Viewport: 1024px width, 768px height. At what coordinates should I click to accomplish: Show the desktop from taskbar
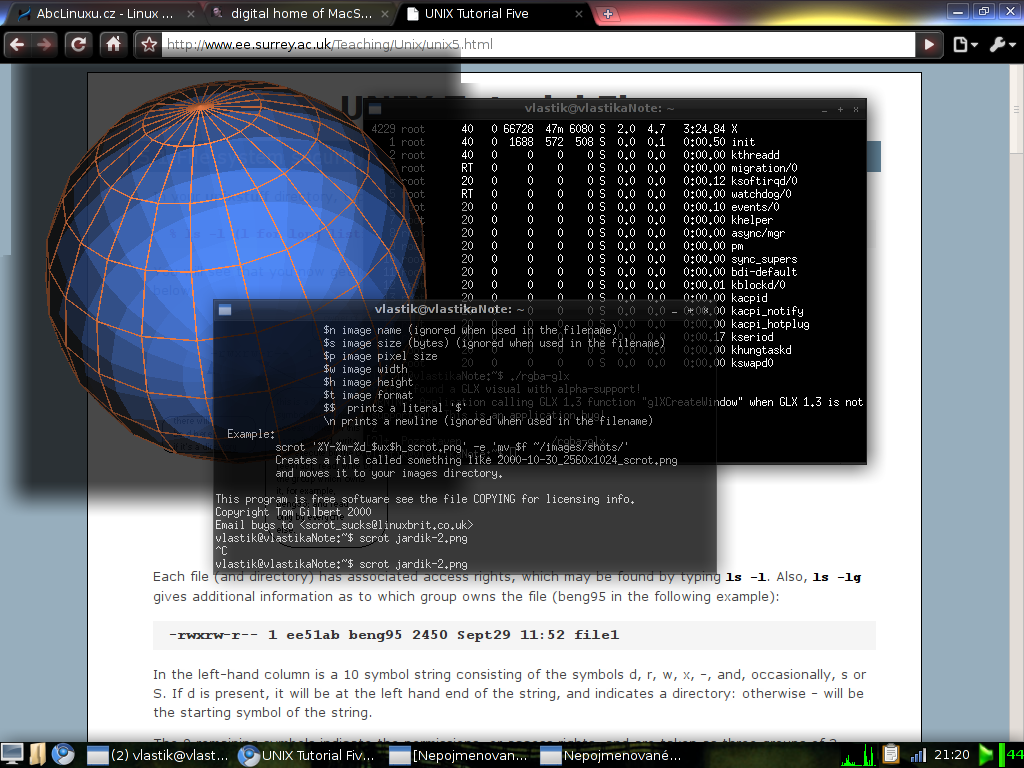(x=12, y=754)
